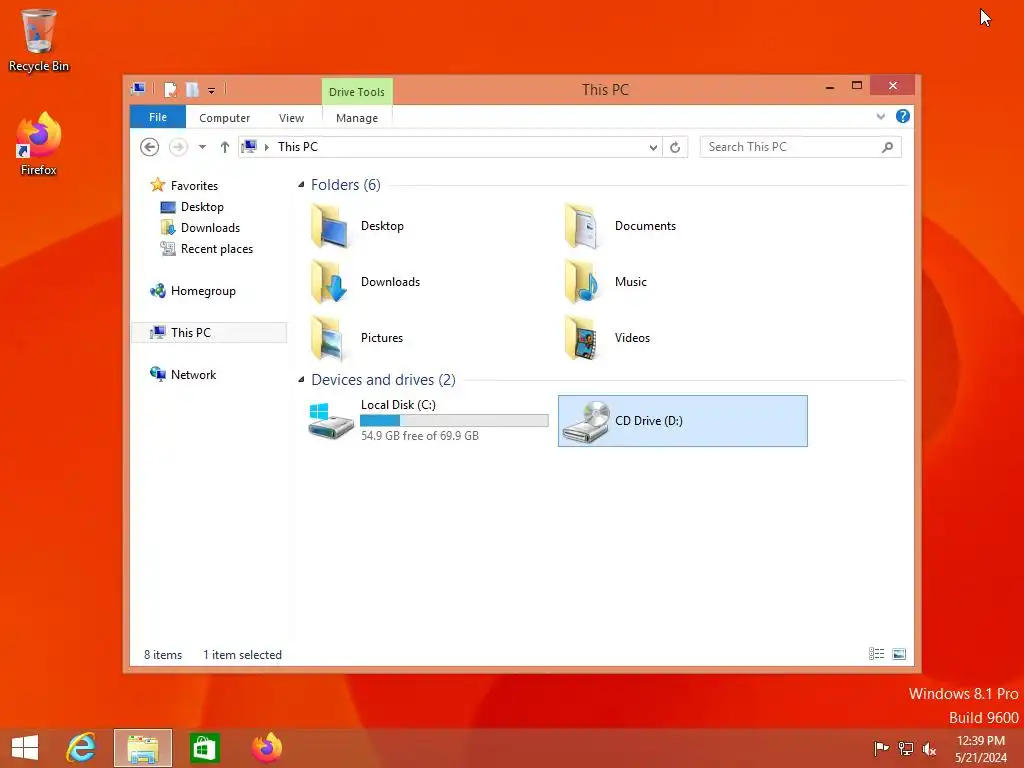Launch Firefox from the taskbar
1024x768 pixels.
(x=267, y=748)
